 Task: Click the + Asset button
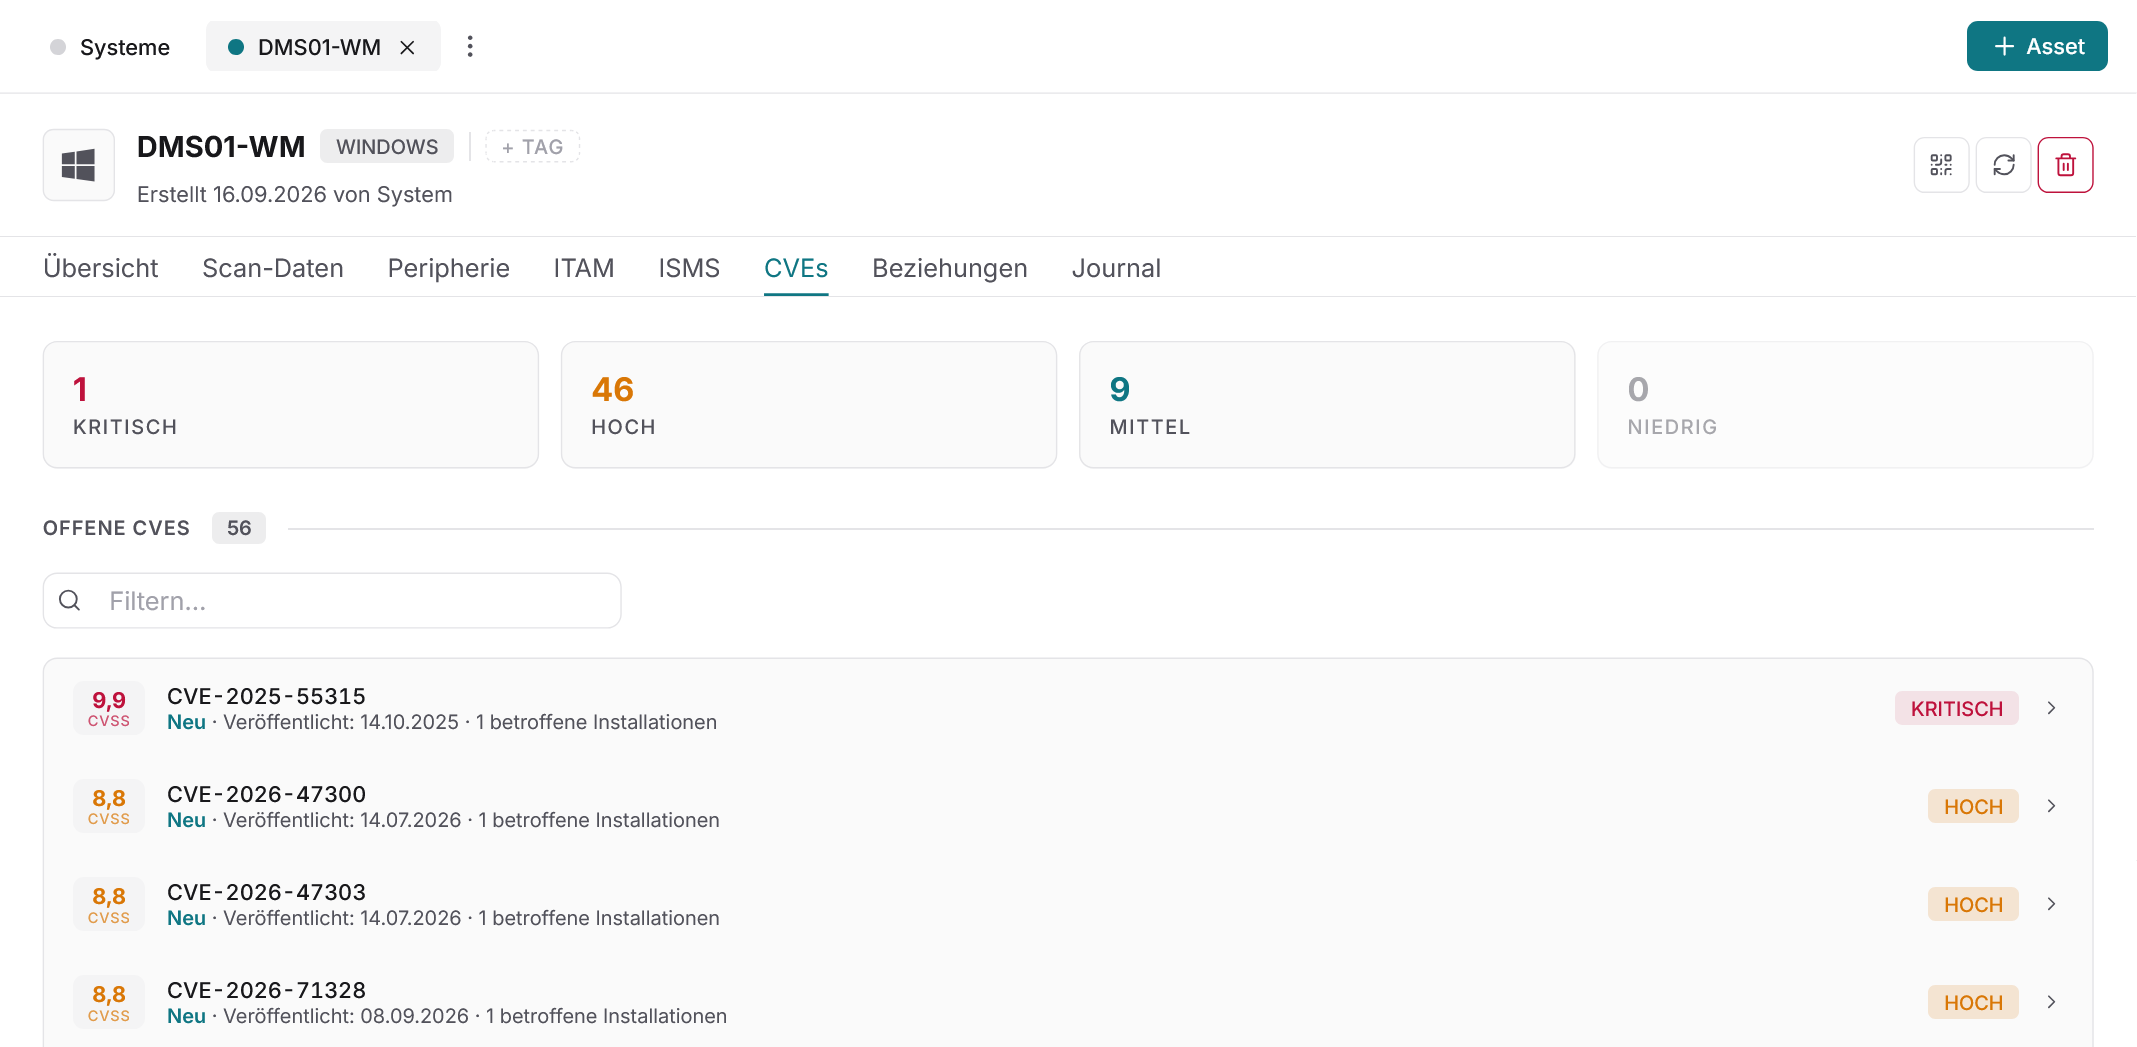point(2037,46)
